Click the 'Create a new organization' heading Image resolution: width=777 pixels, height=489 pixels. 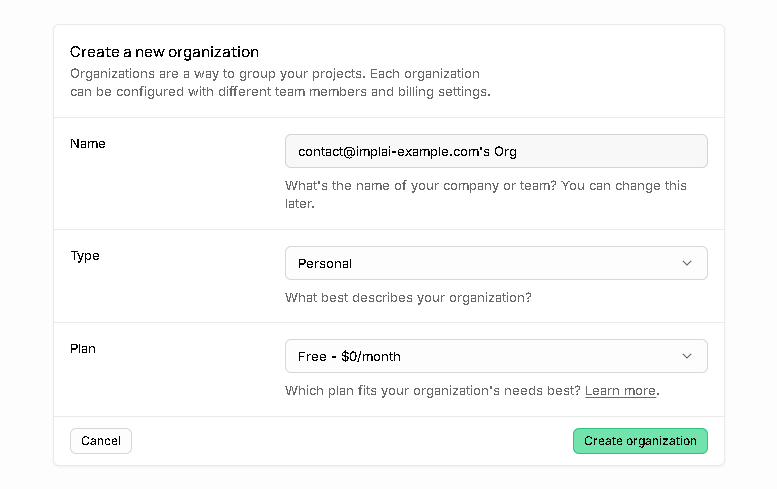(164, 52)
